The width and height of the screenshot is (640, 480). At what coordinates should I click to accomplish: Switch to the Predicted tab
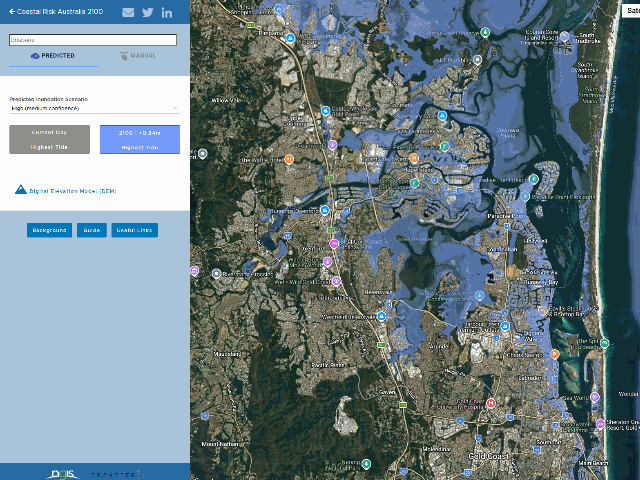tap(53, 56)
